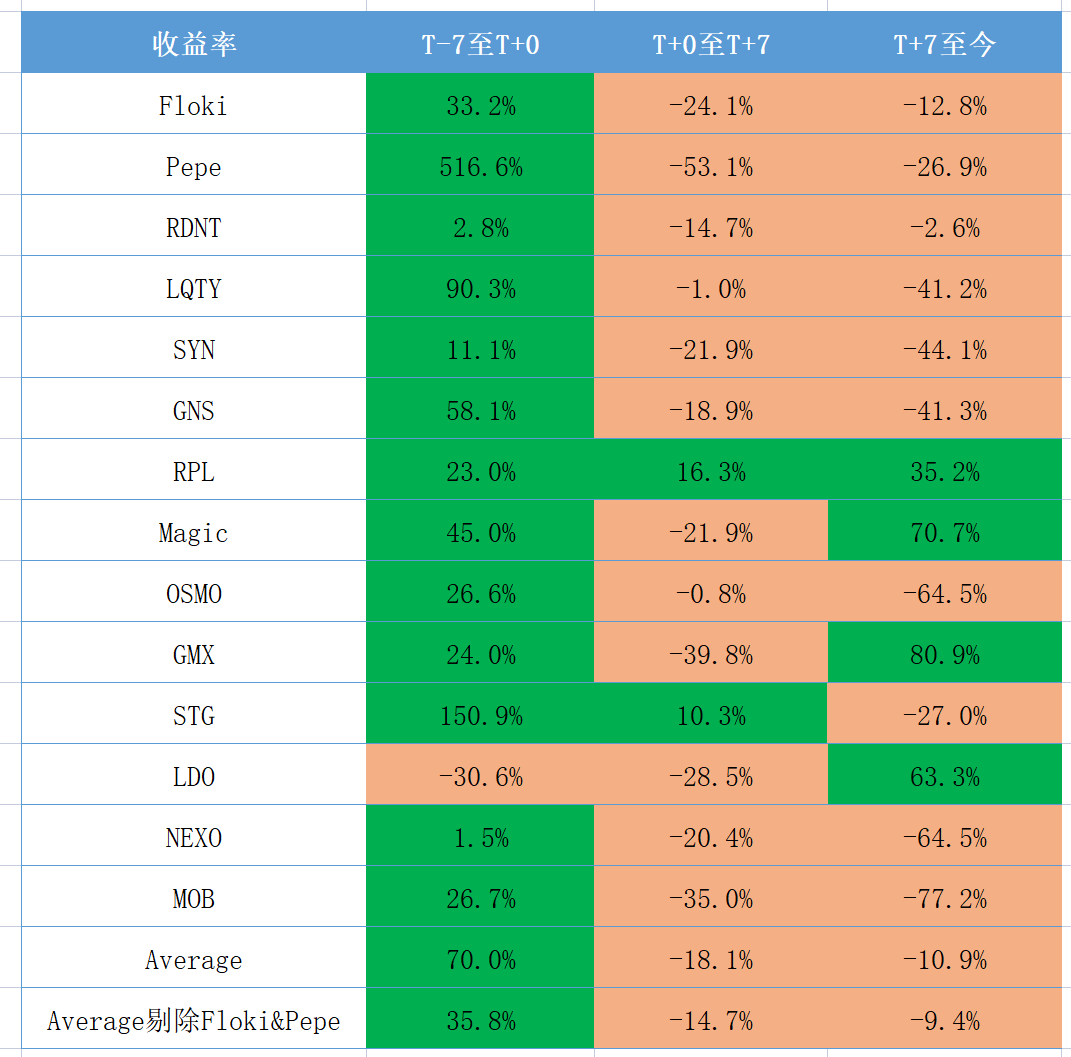Click the GNS 58.1% green cell
This screenshot has height=1057, width=1071.
(480, 411)
